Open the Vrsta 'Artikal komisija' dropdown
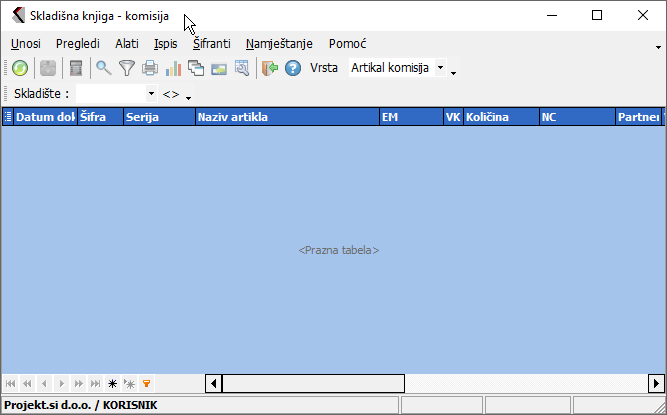 (x=440, y=68)
